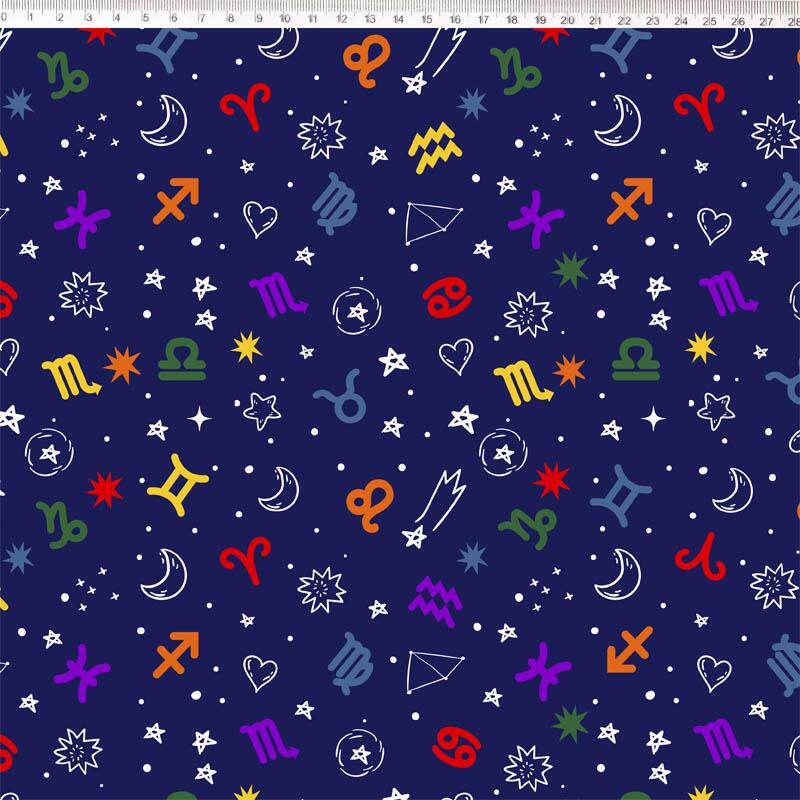Screen dimensions: 800x800
Task: Click the upside-down red Aries symbol
Action: pos(700,557)
